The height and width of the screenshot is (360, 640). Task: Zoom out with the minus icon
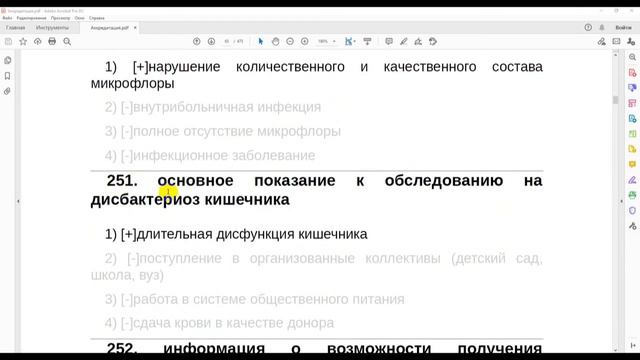(x=290, y=41)
